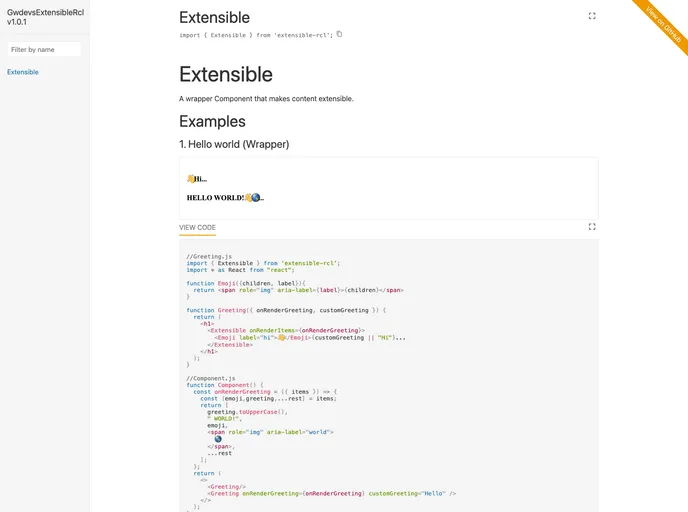Click the waving hand emoji after HELLO WORLD!
The image size is (688, 512).
(x=248, y=198)
